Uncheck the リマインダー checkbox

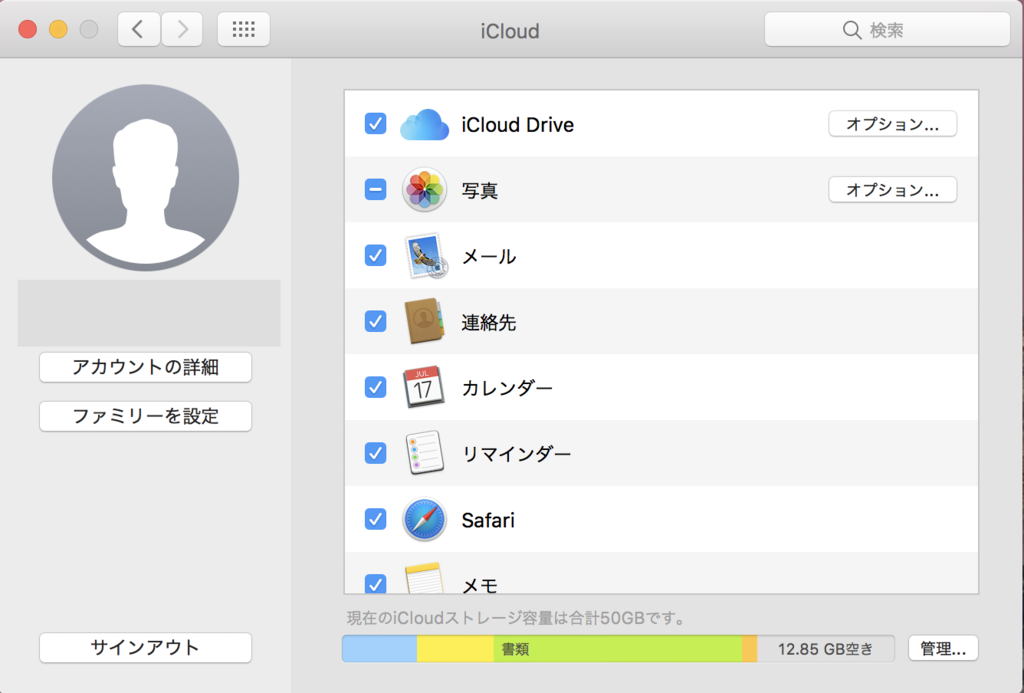376,453
